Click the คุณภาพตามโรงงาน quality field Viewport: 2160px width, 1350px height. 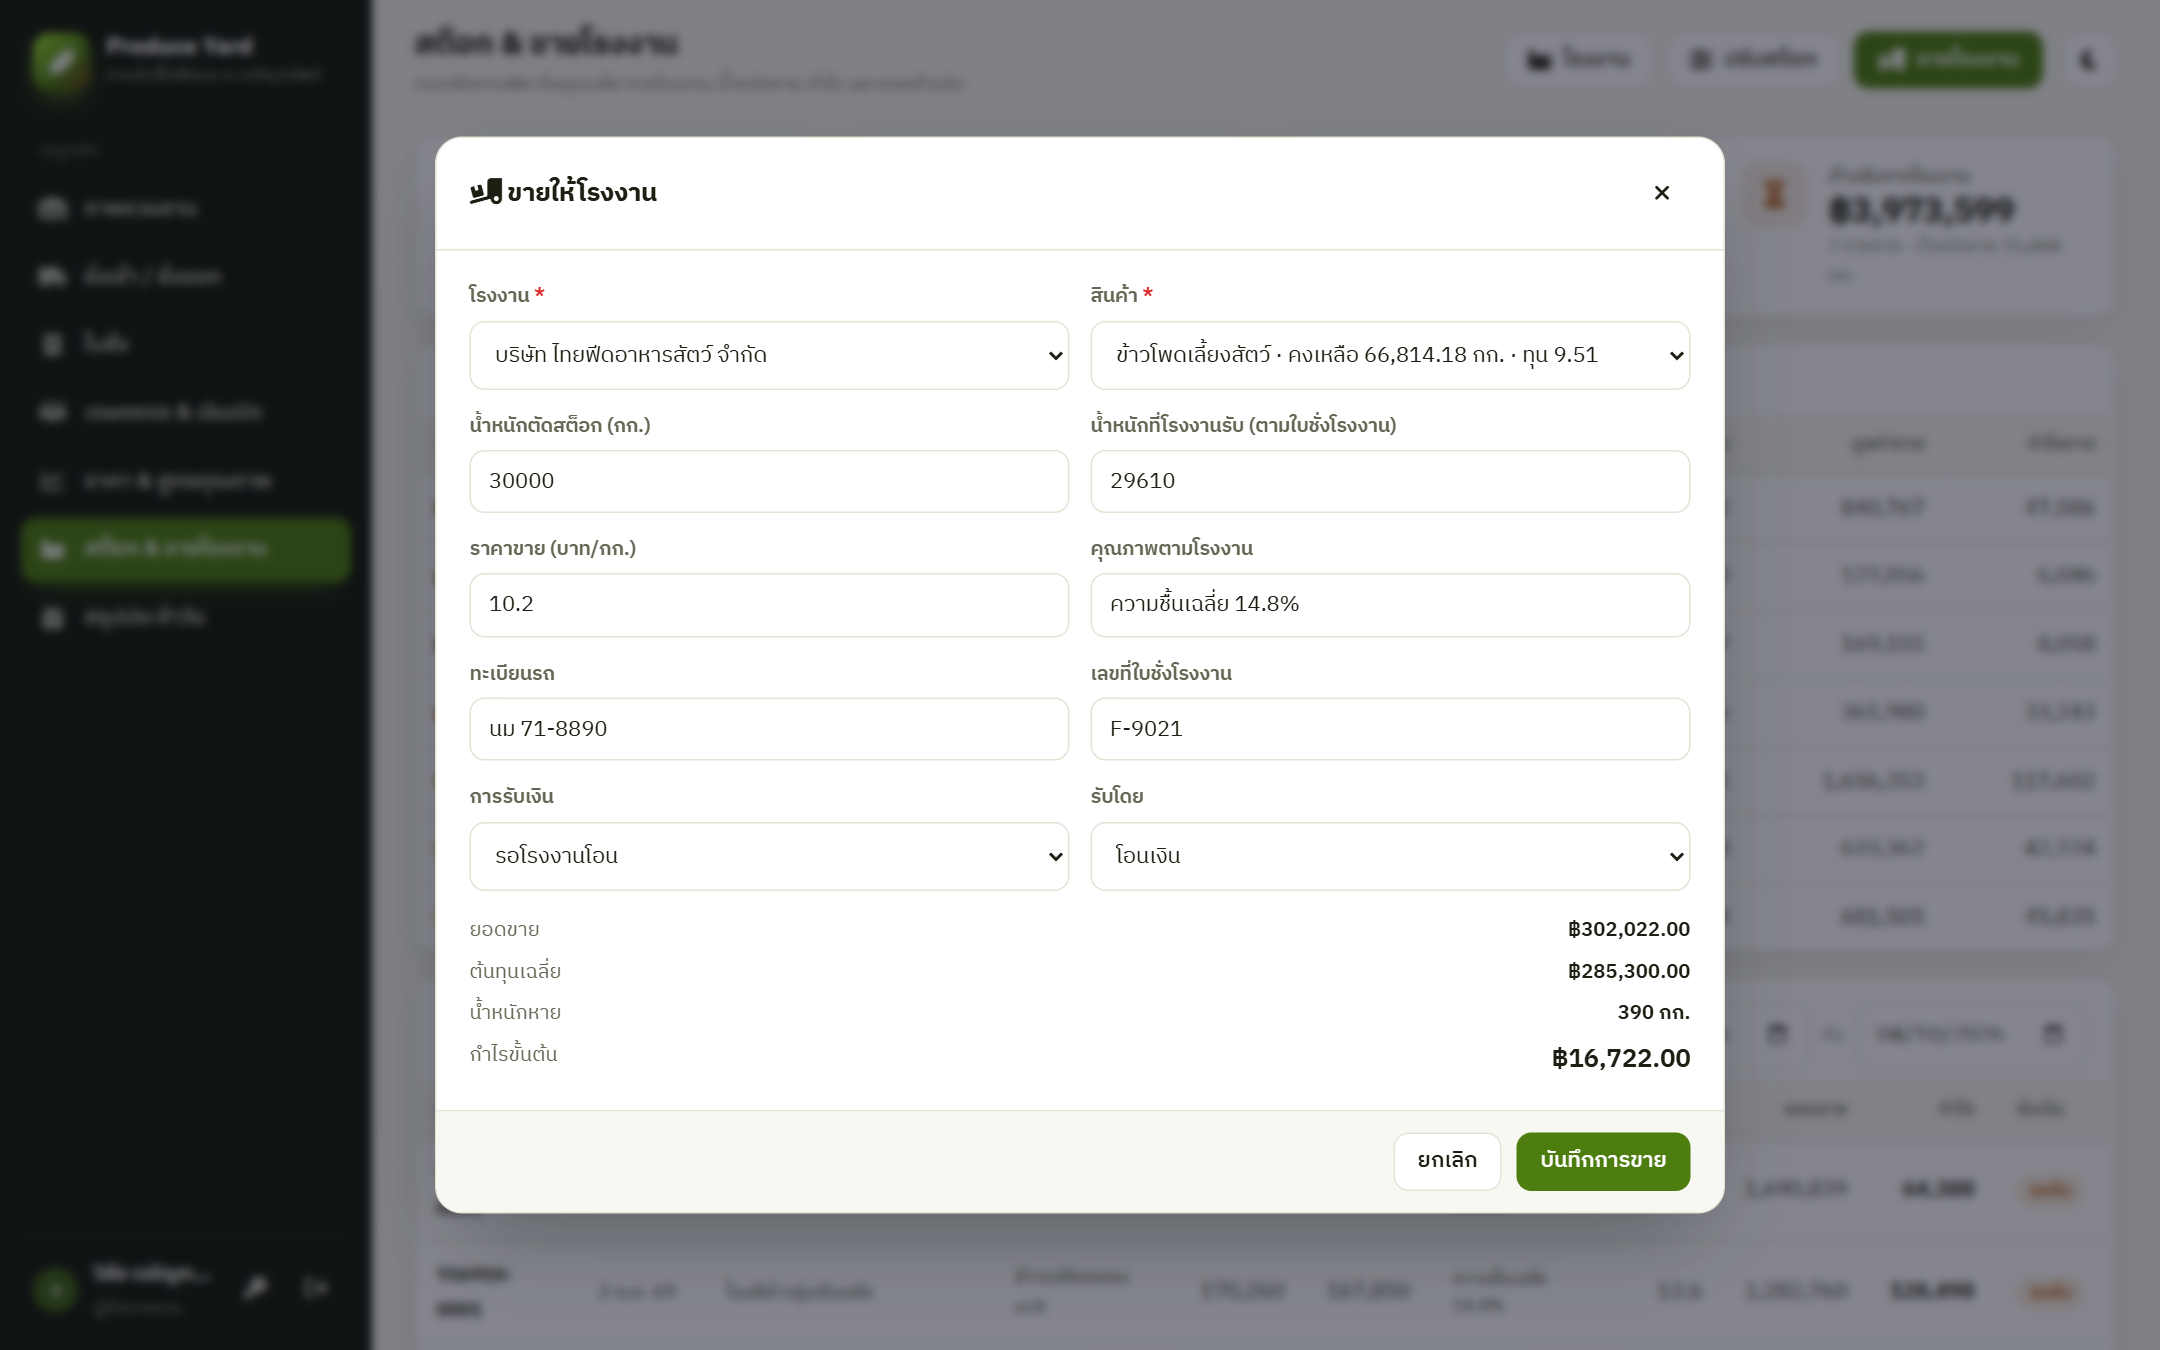(x=1390, y=604)
